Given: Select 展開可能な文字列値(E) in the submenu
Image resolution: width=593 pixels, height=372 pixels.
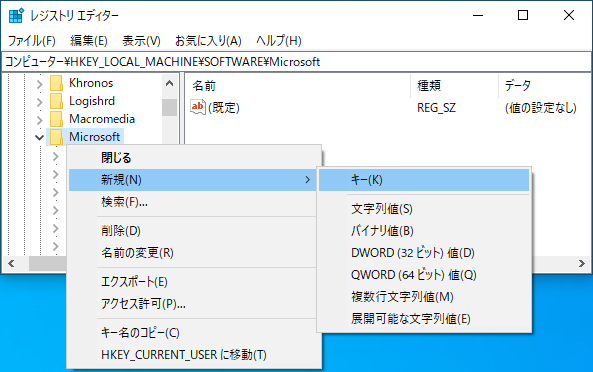Looking at the screenshot, I should pos(424,319).
